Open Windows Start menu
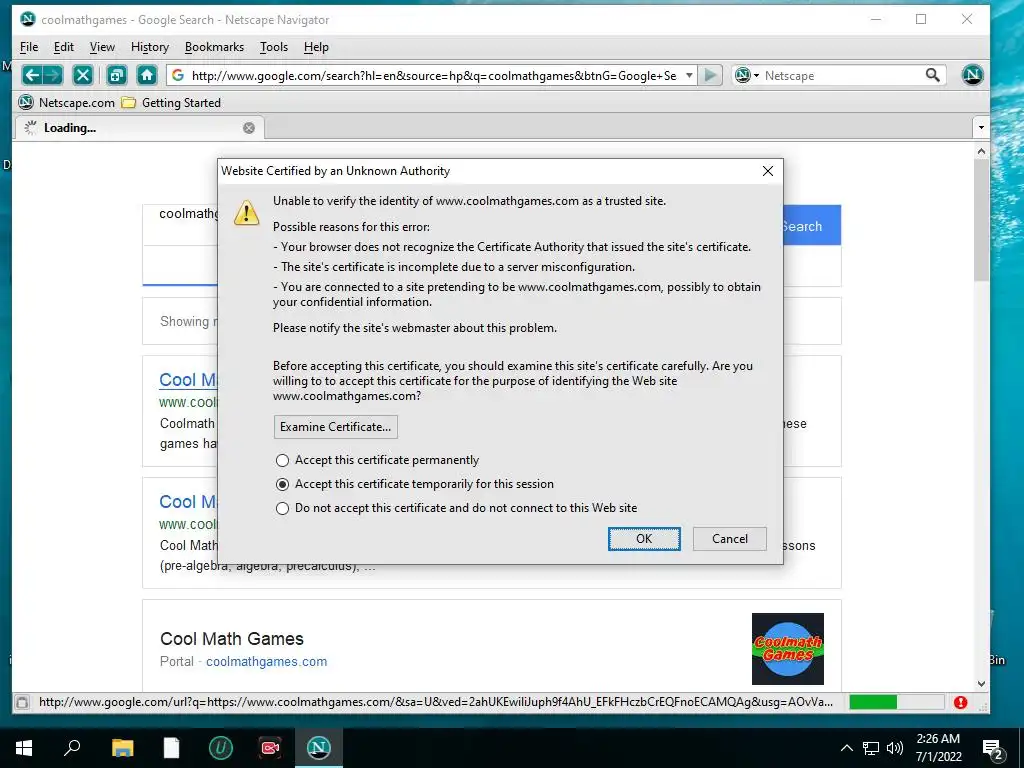 pos(24,748)
